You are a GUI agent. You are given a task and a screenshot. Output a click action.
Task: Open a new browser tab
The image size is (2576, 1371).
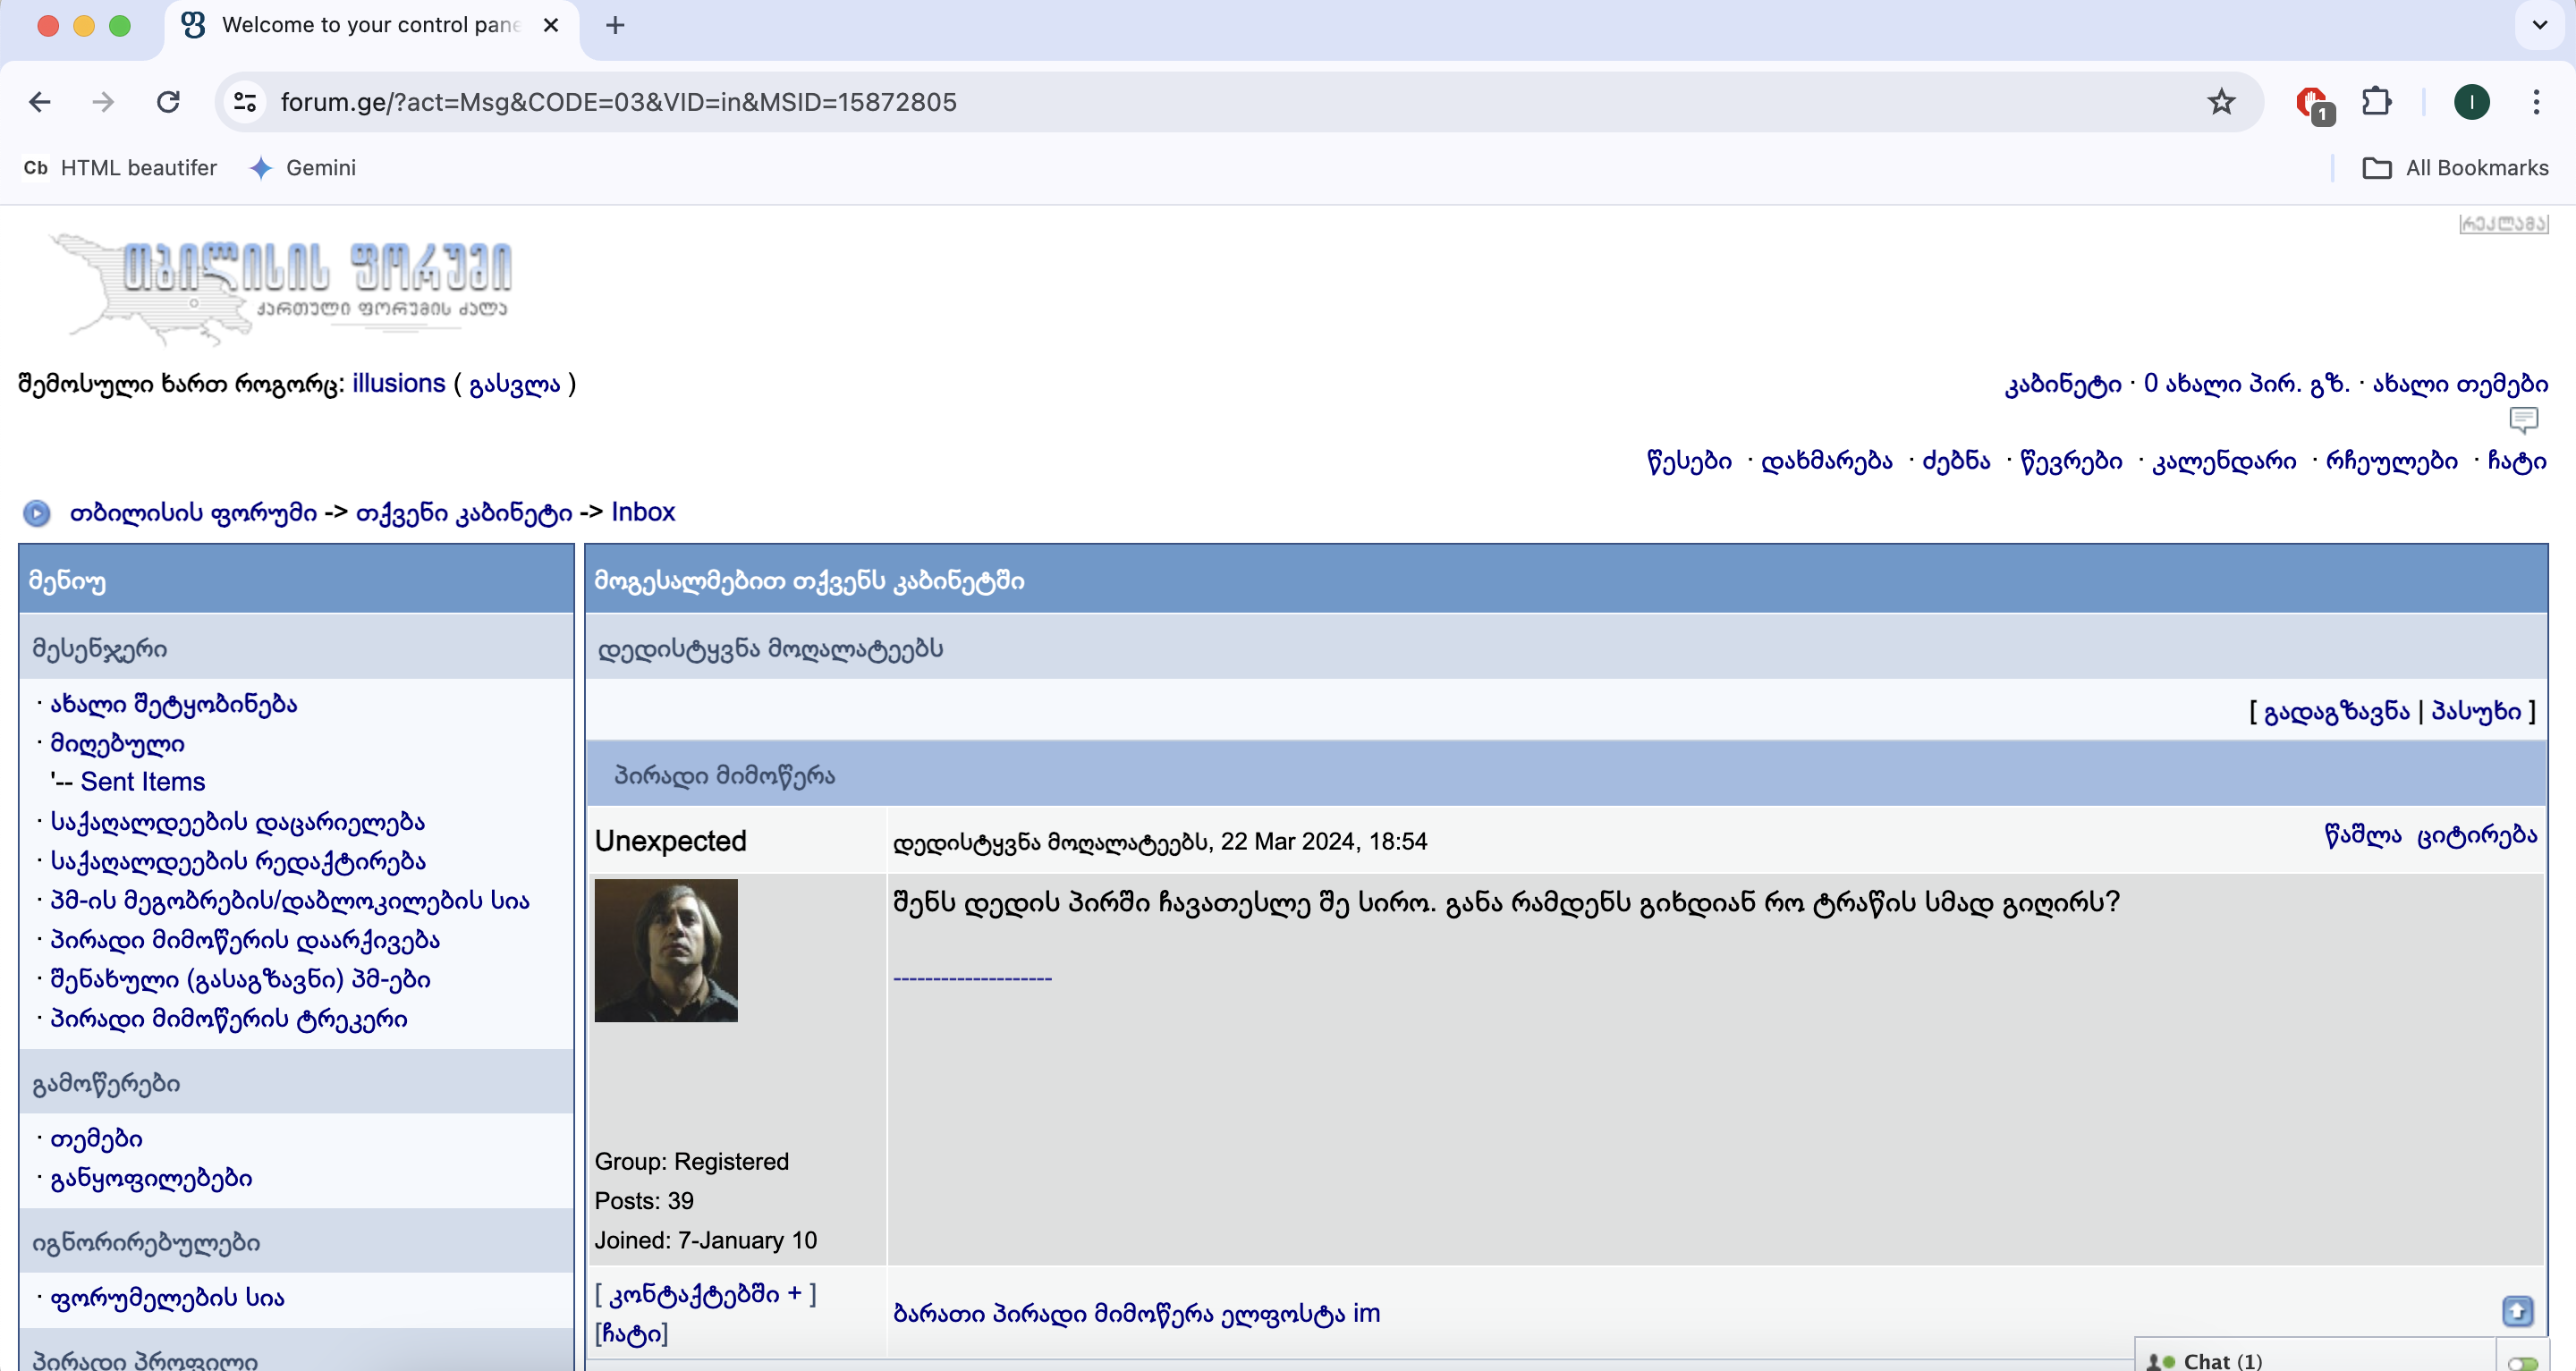[x=615, y=25]
